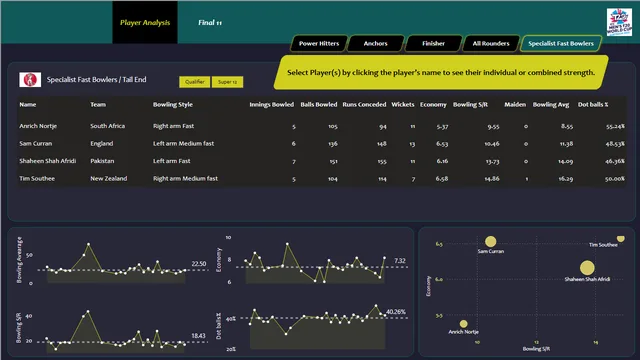Click the 18.43 bowling S/R label
Image resolution: width=640 pixels, height=360 pixels.
coord(198,336)
